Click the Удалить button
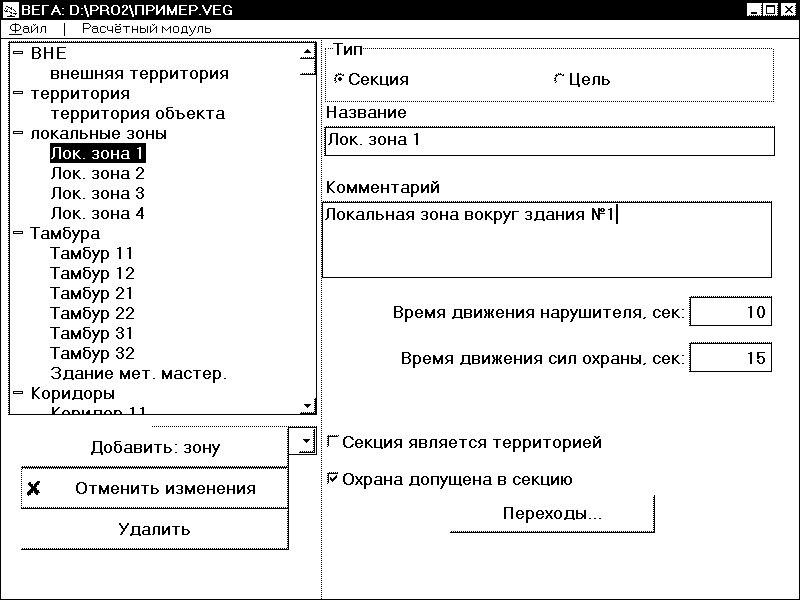This screenshot has height=600, width=800. click(155, 529)
